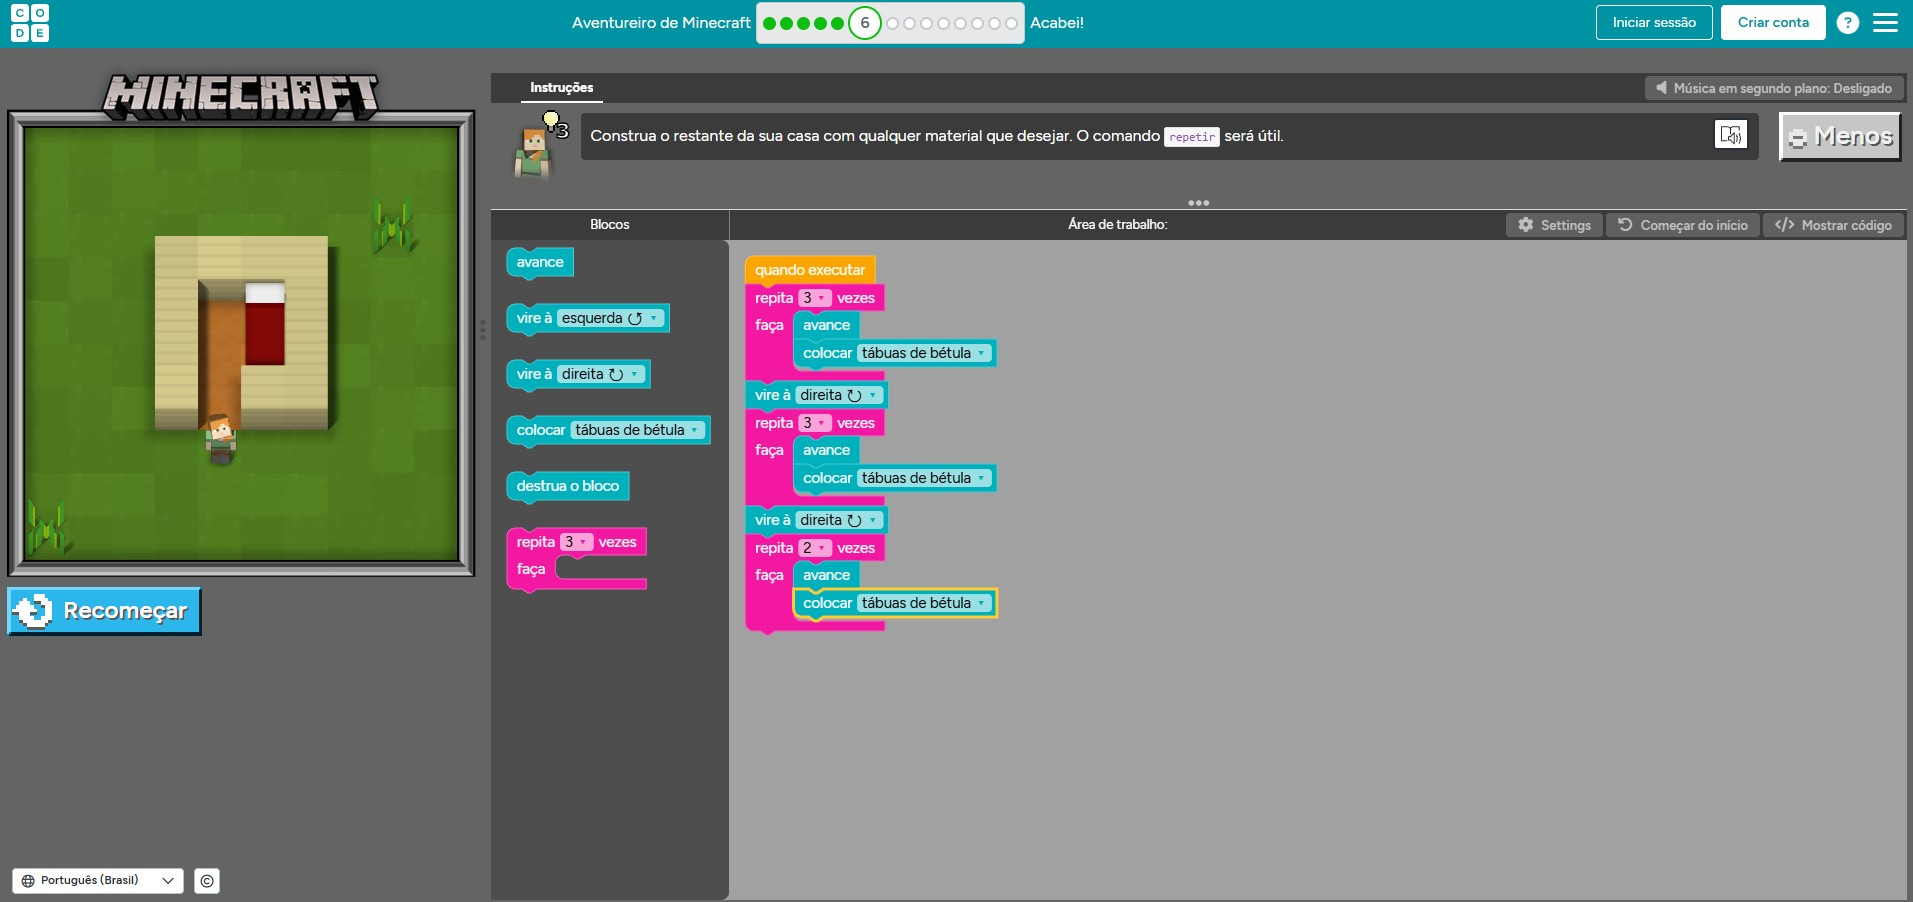Open count dropdown of toolbox 'repita' block

(x=576, y=542)
